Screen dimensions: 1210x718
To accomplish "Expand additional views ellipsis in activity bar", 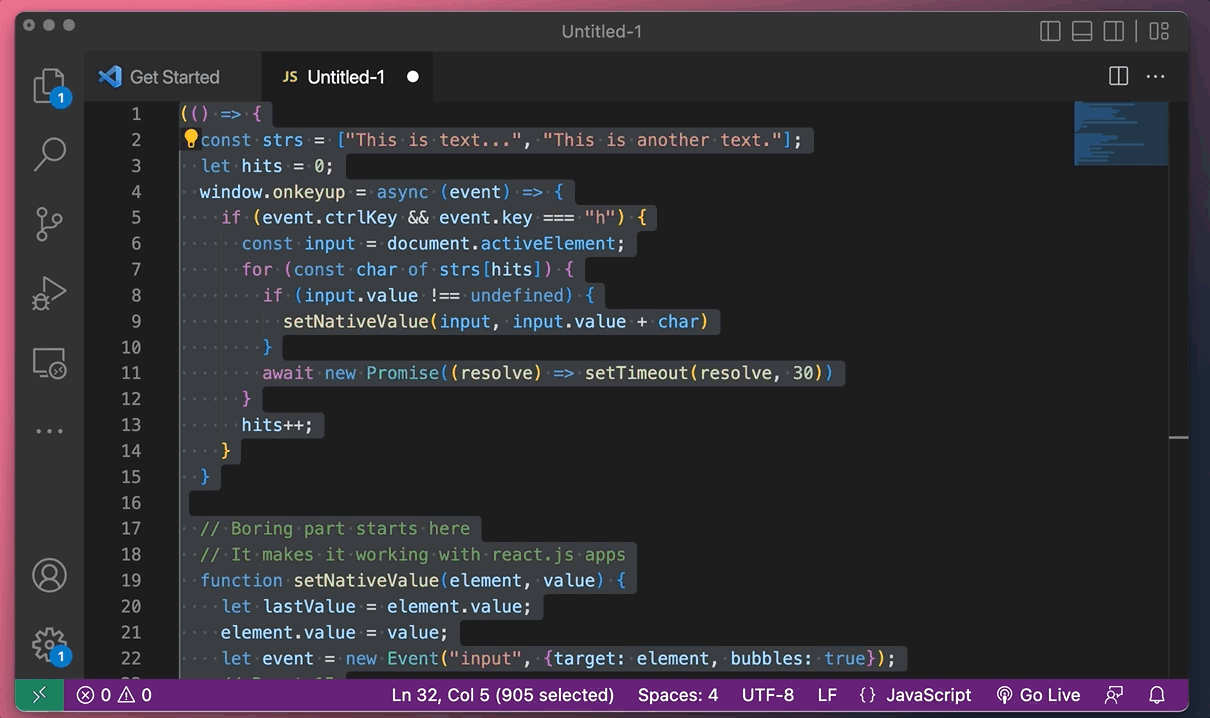I will pos(49,431).
